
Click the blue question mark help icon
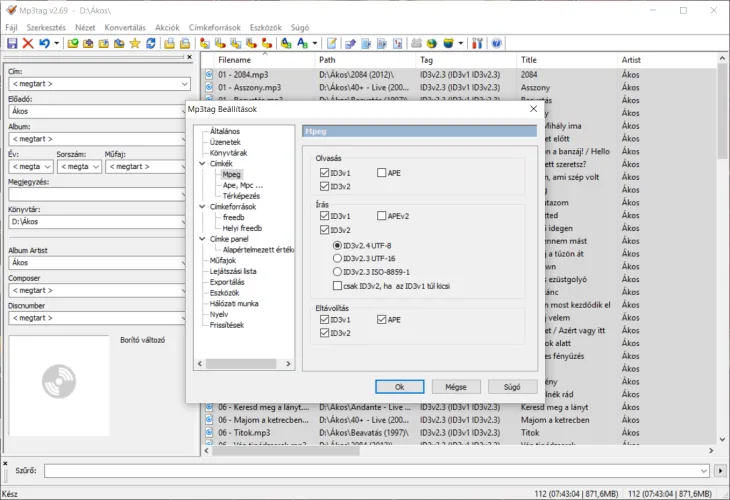point(497,43)
